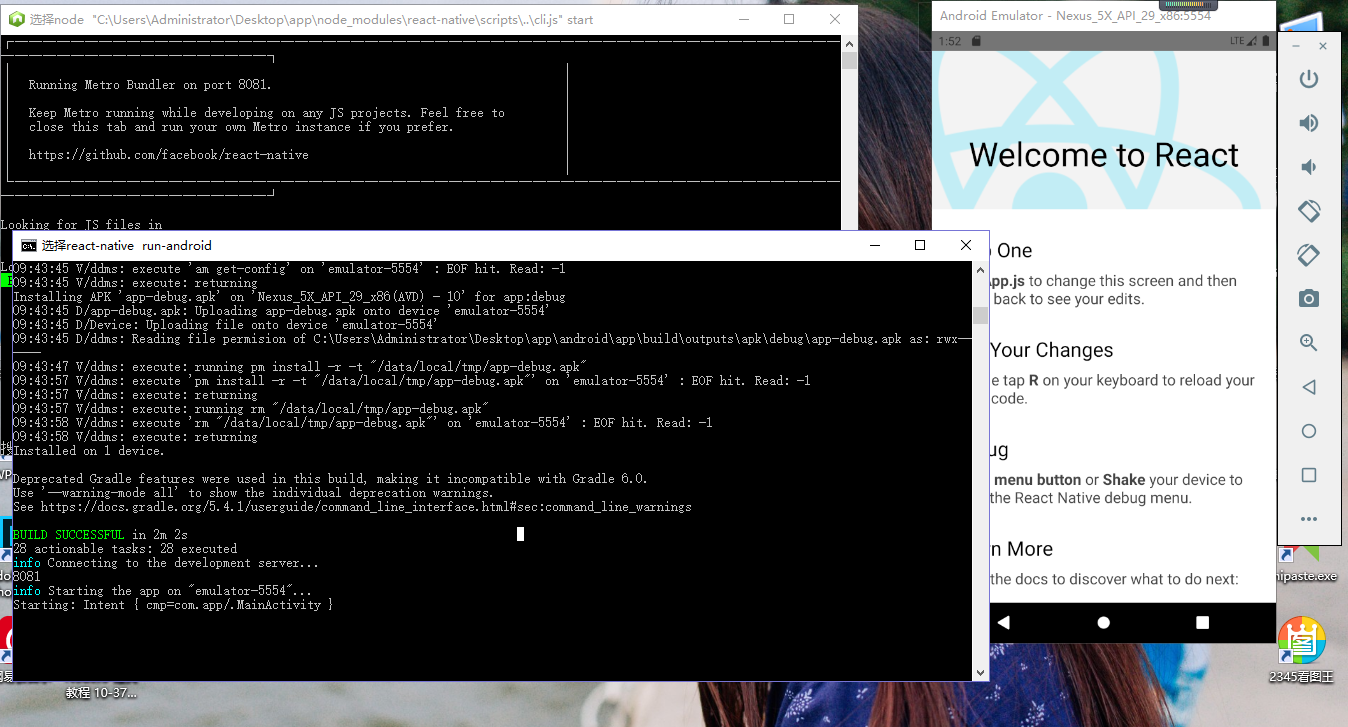Tap the Android back button in navigation bar

pyautogui.click(x=1004, y=622)
